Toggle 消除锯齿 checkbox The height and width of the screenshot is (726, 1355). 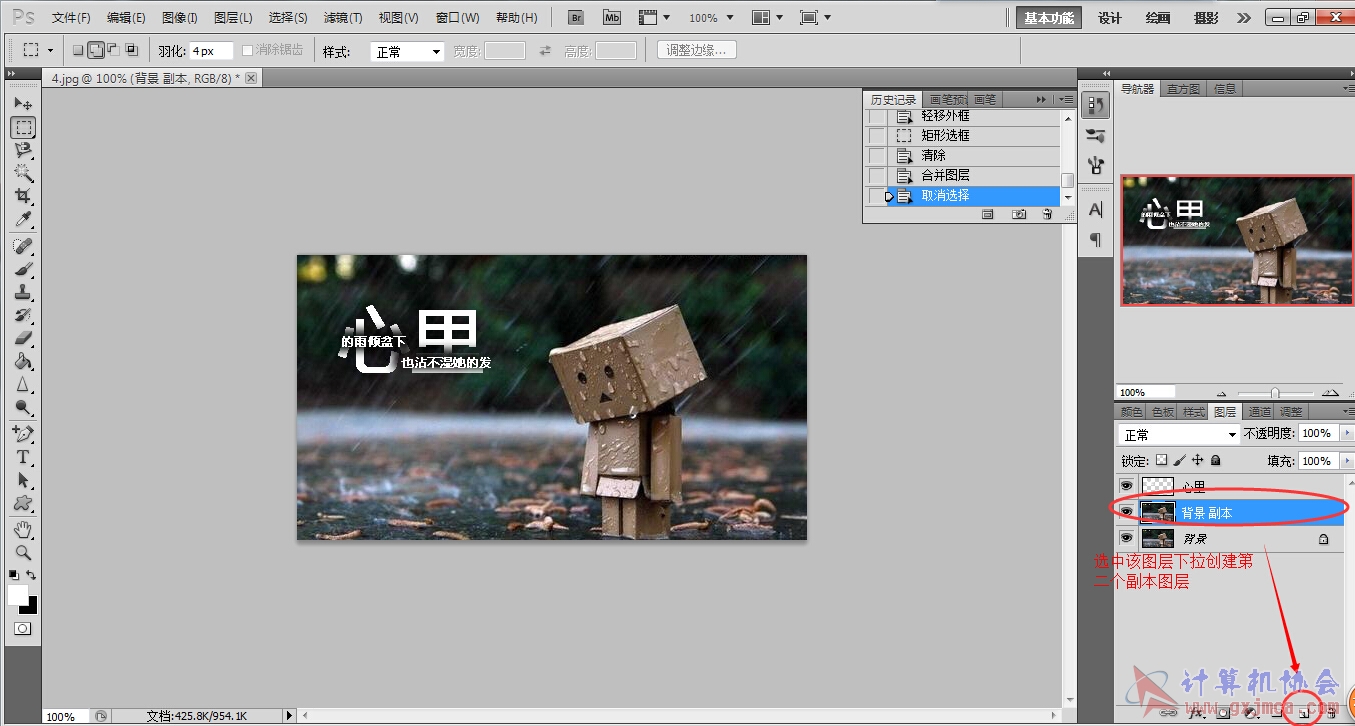[x=248, y=50]
